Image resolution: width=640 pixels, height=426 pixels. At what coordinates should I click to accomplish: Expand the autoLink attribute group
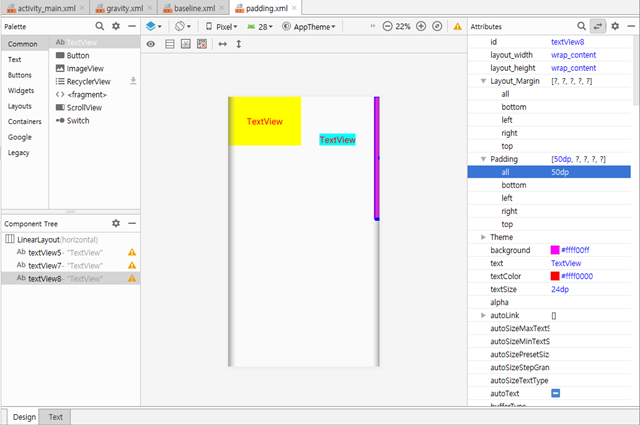tap(483, 315)
